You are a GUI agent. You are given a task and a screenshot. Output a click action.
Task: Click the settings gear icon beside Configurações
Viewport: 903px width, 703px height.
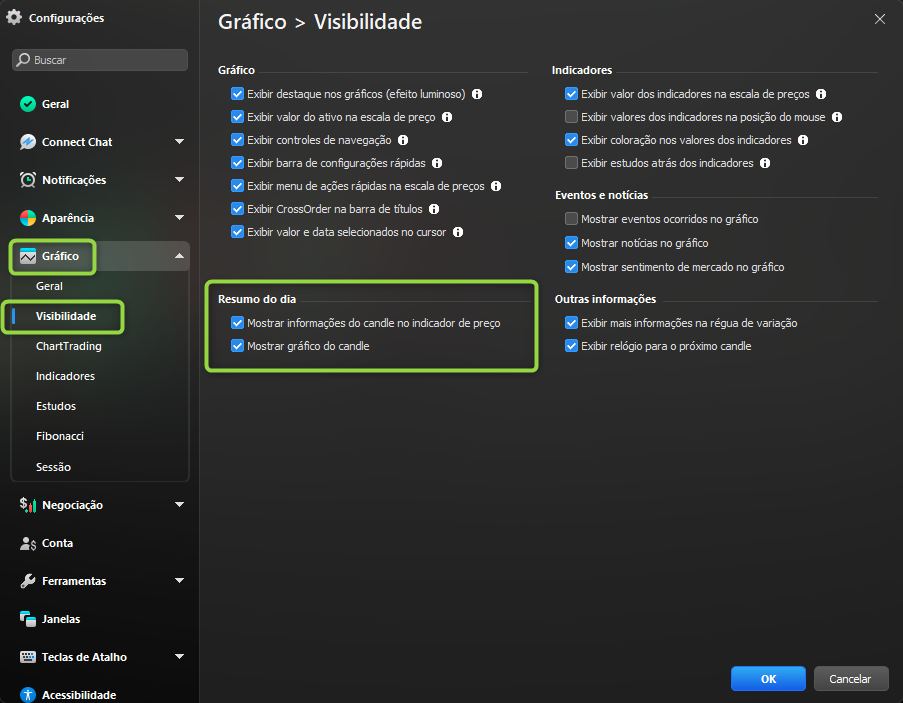click(x=14, y=17)
